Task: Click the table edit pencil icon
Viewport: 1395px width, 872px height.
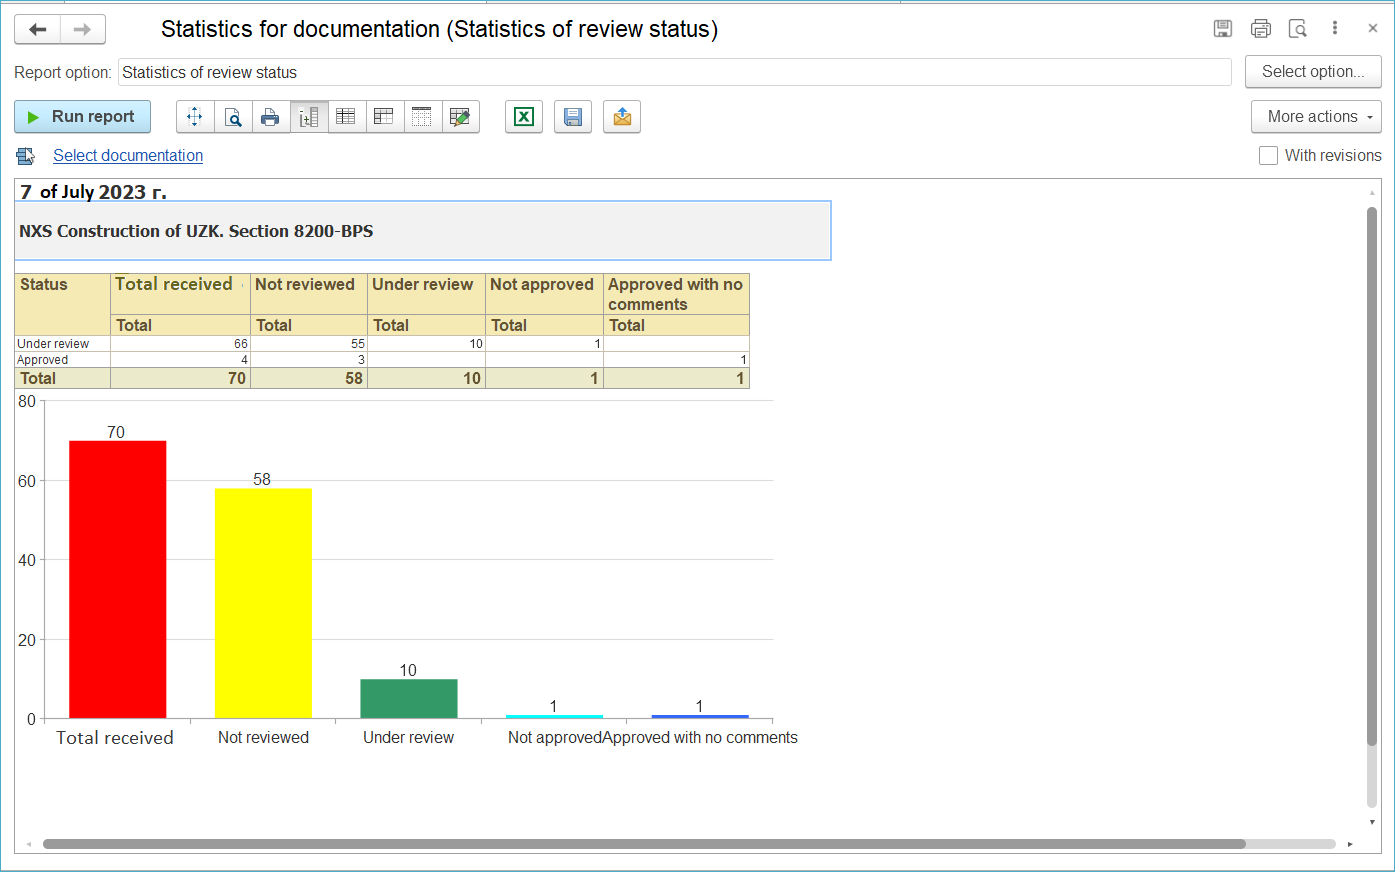Action: point(460,117)
